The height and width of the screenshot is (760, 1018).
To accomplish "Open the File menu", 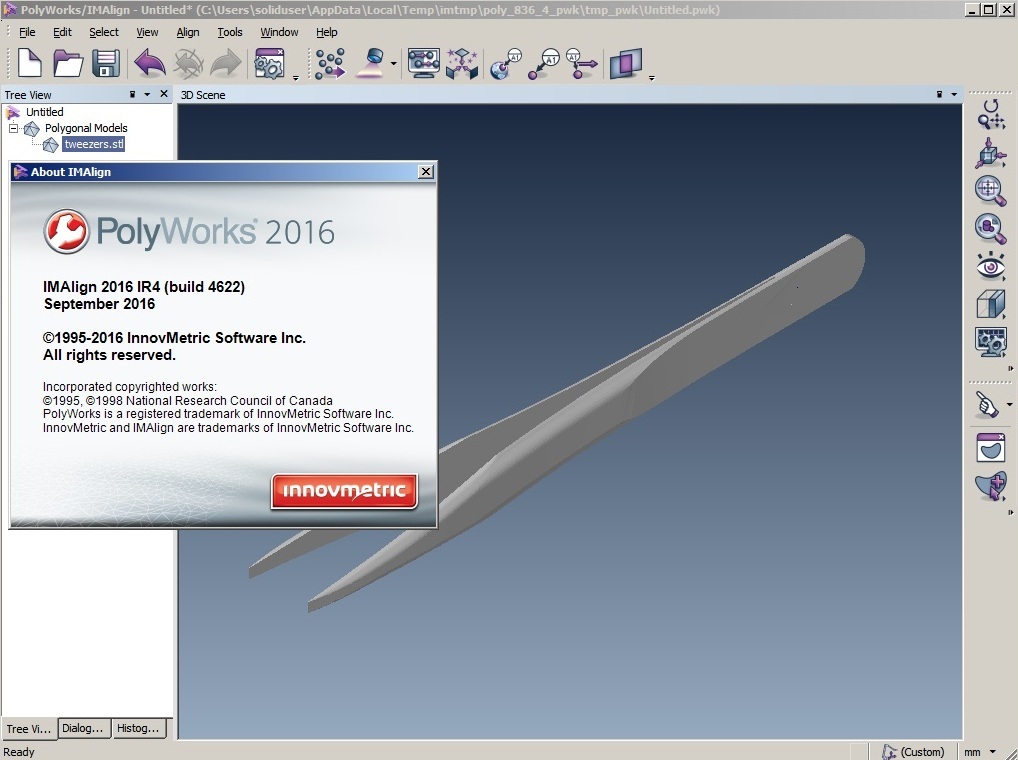I will point(27,32).
